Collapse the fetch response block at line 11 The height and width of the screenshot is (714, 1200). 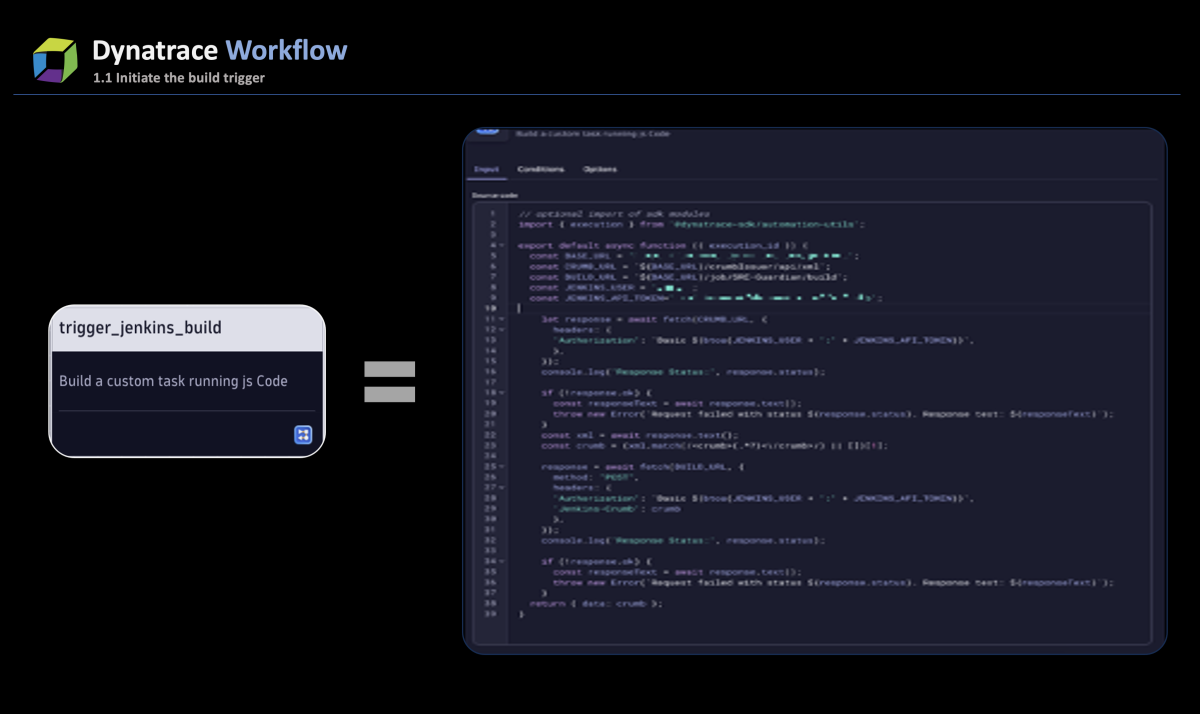pos(501,319)
